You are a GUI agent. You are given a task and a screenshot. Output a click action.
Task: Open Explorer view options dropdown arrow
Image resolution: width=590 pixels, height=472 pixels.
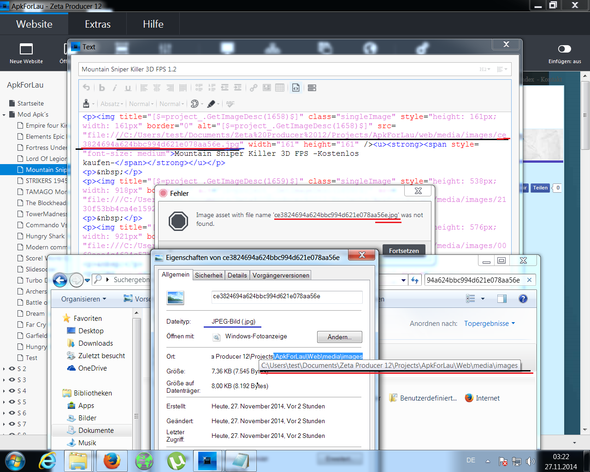483,299
